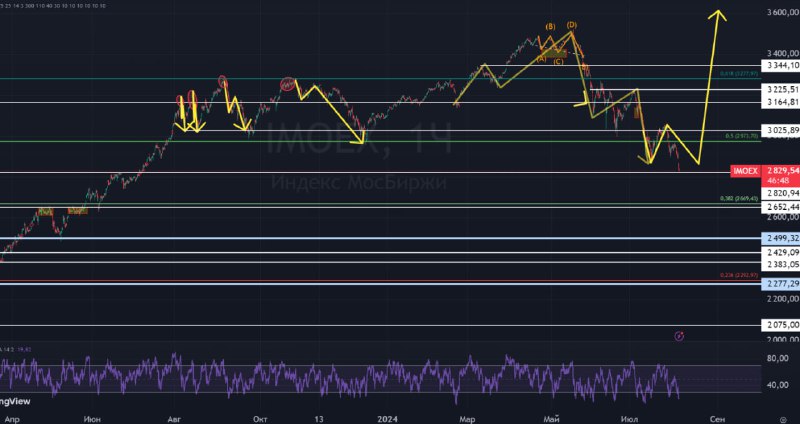Select the 2 652,44 price level label
The image size is (800, 424).
pos(780,207)
